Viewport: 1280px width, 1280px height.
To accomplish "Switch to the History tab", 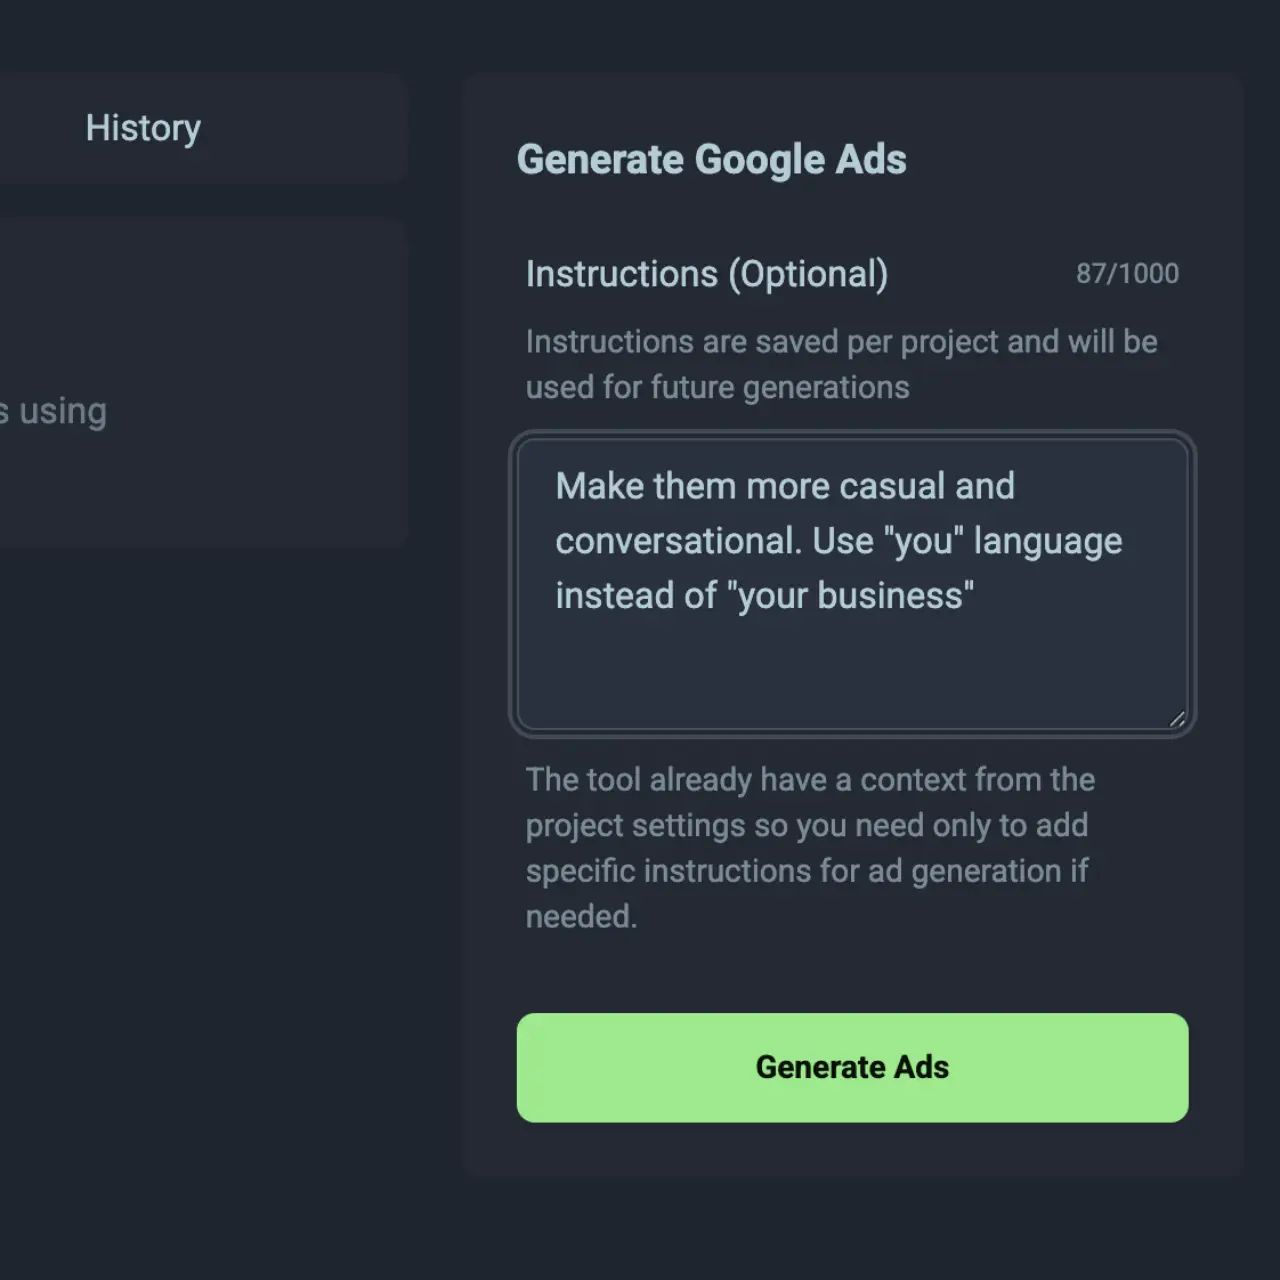I will (143, 128).
